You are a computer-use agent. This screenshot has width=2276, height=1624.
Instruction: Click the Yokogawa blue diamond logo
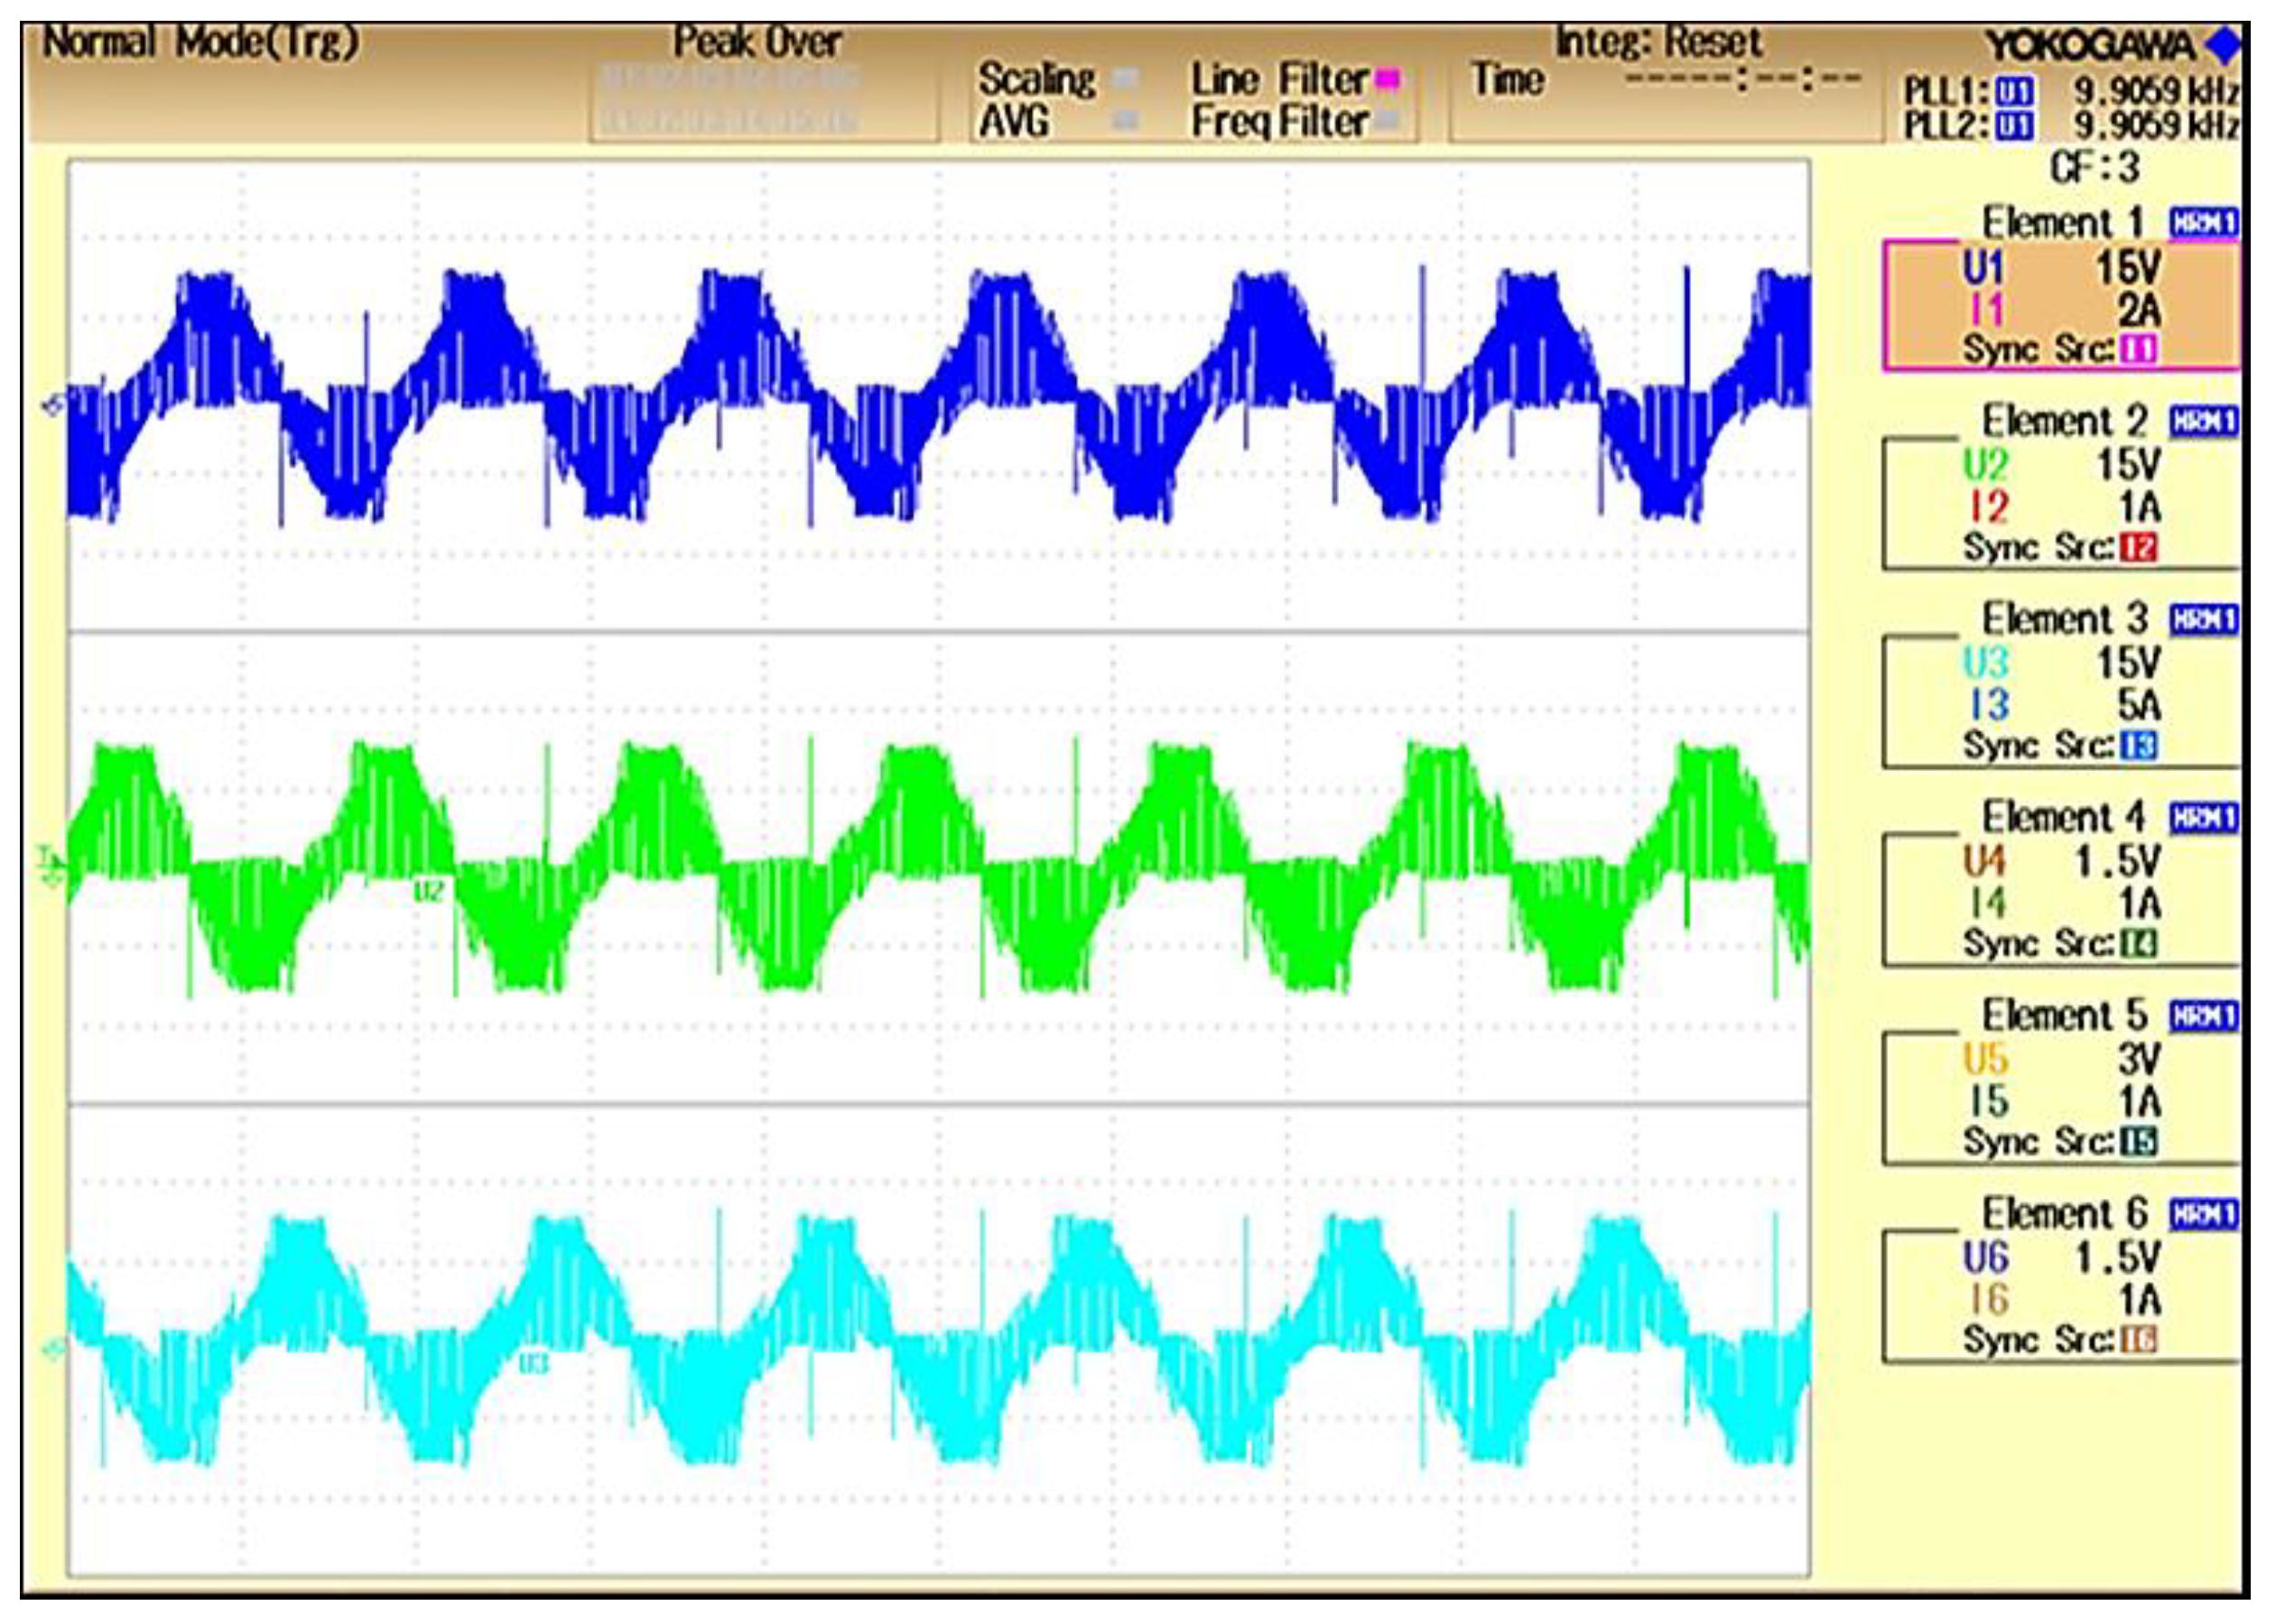[x=2225, y=45]
